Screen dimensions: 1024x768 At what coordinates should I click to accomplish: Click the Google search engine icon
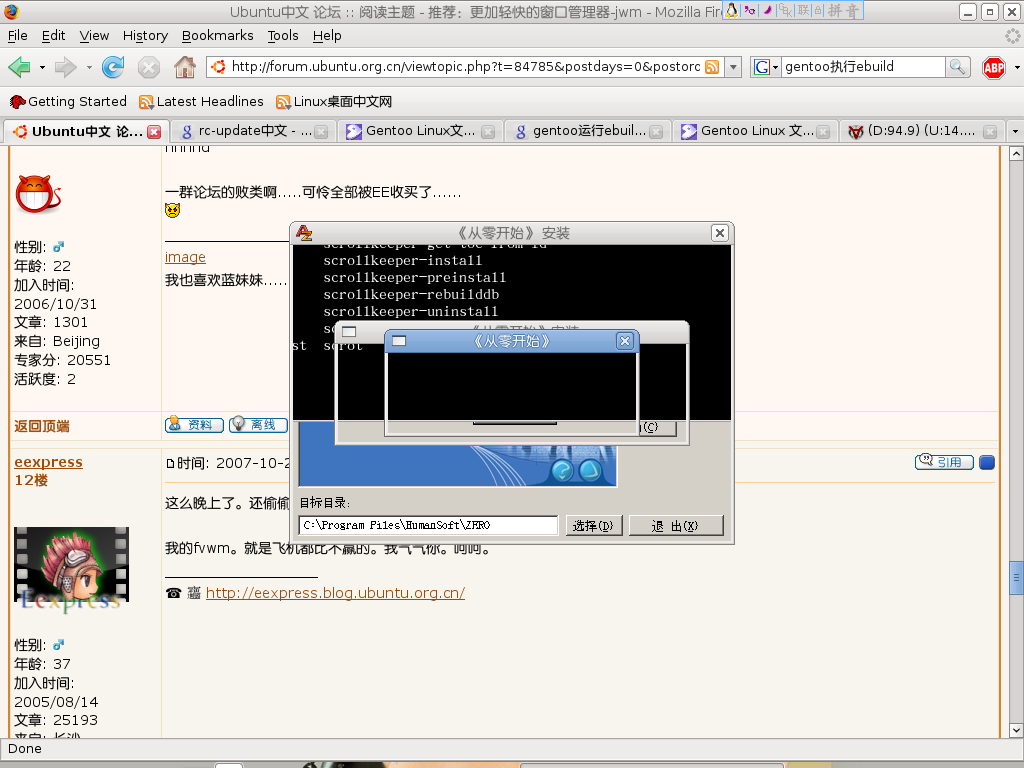pos(761,67)
